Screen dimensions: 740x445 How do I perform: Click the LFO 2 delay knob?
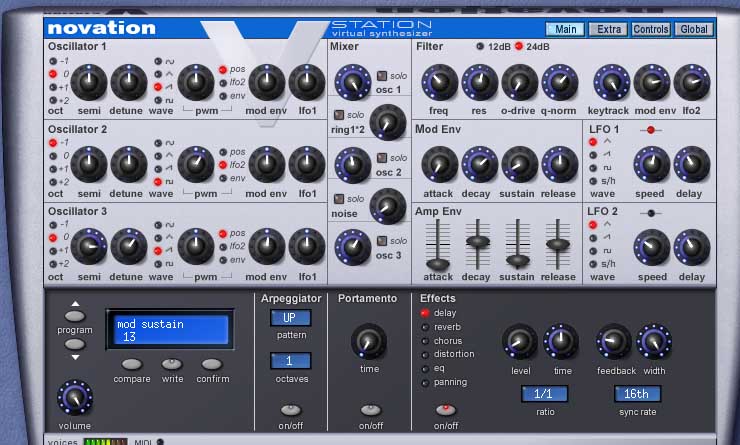692,247
